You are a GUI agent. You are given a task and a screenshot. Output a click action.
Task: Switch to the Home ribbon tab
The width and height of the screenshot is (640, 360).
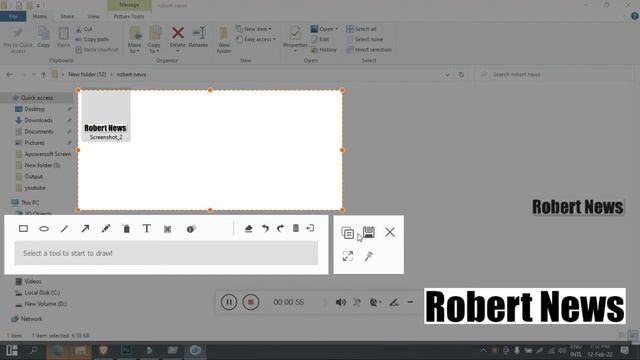coord(40,16)
